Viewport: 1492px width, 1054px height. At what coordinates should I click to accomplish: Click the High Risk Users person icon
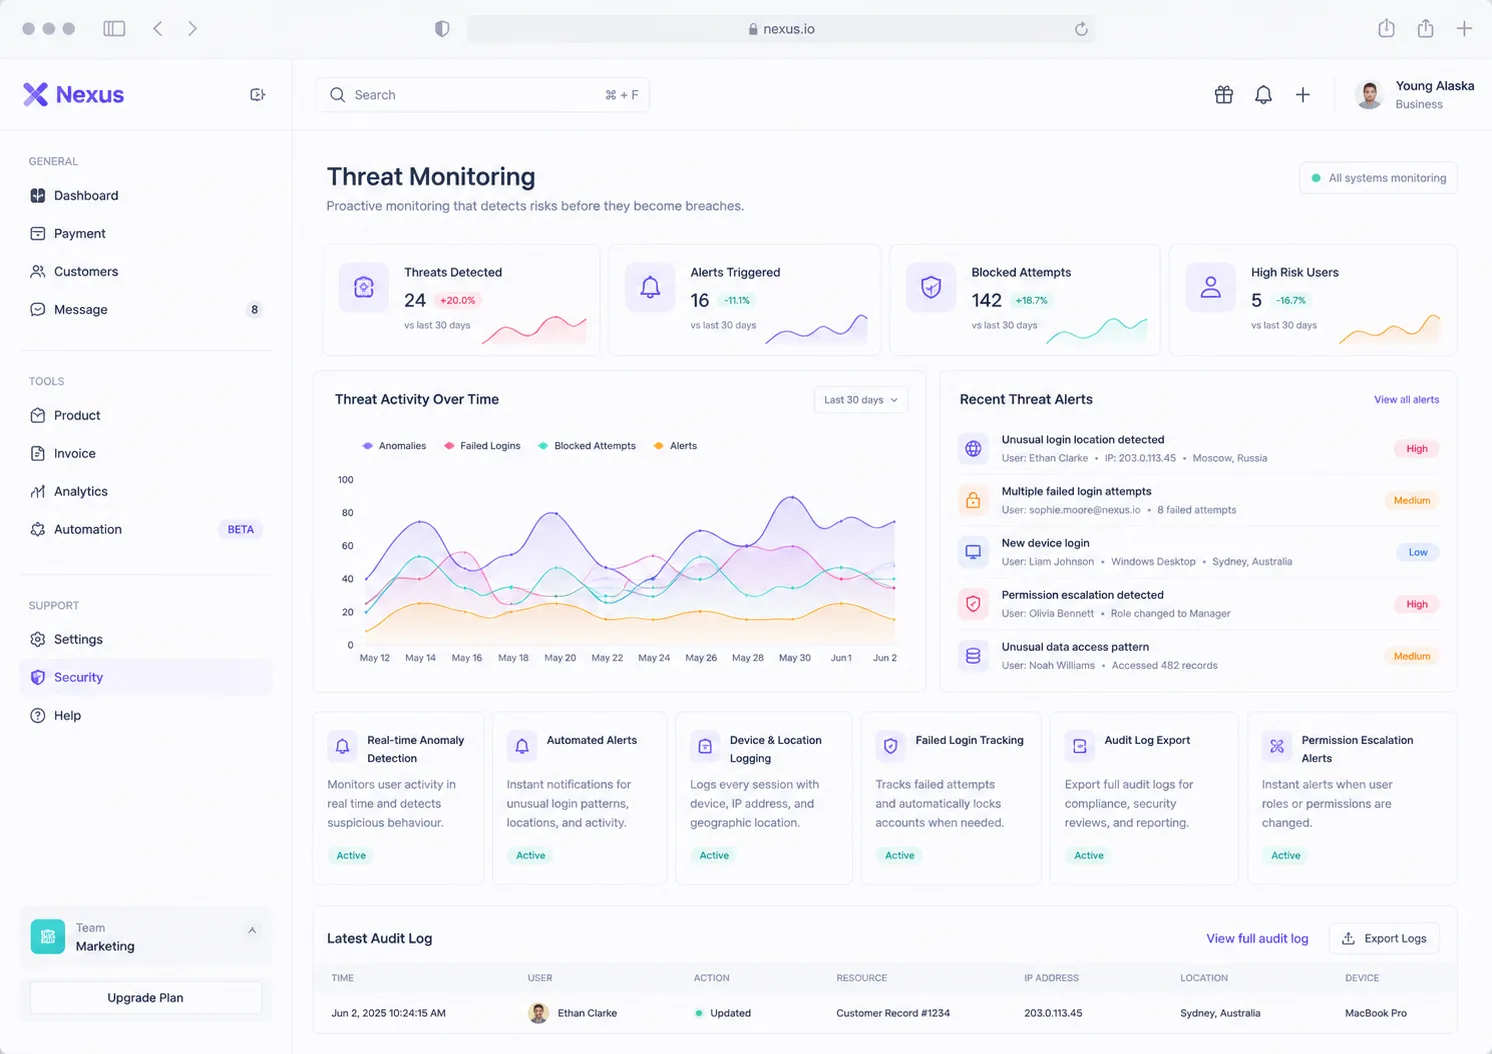1211,287
